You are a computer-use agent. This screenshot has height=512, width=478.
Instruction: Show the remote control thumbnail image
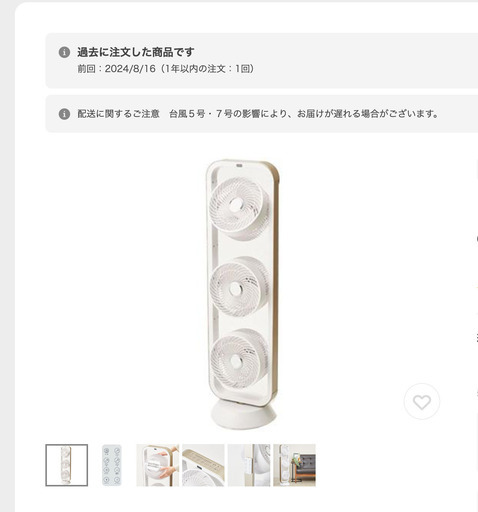coord(112,465)
